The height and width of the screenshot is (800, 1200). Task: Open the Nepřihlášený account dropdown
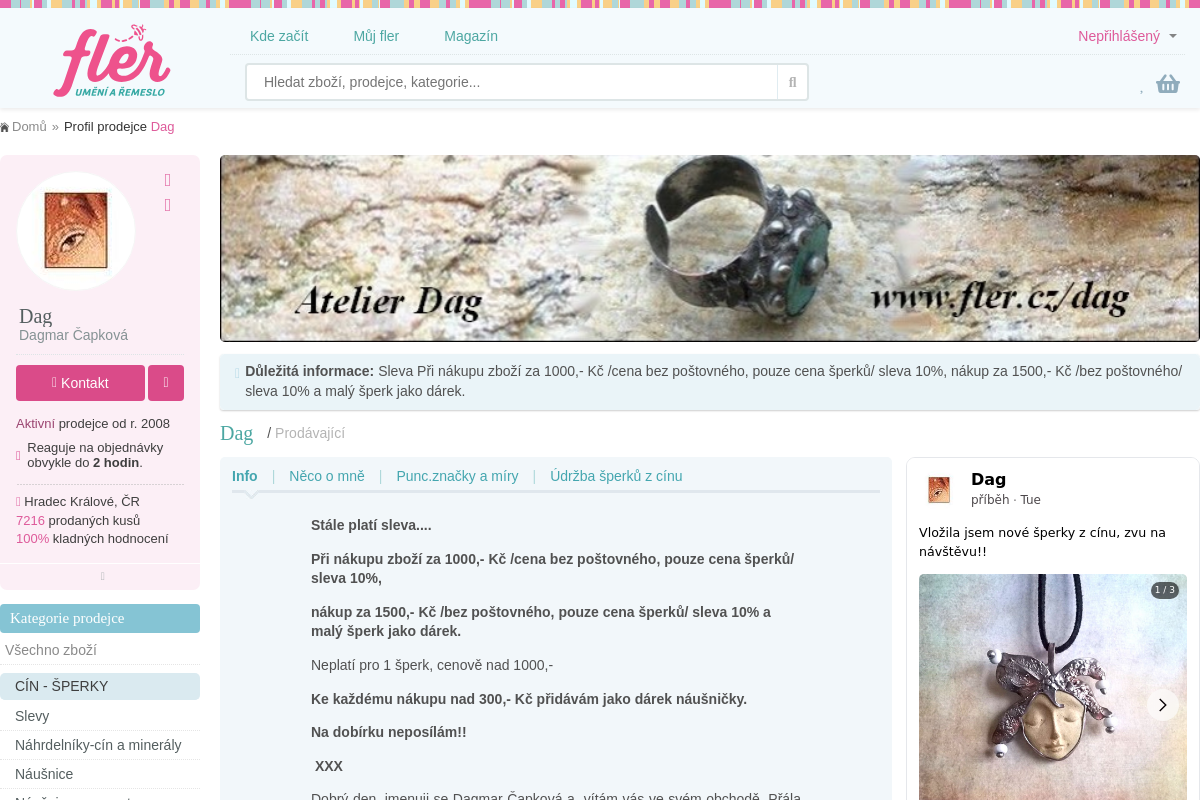point(1127,36)
